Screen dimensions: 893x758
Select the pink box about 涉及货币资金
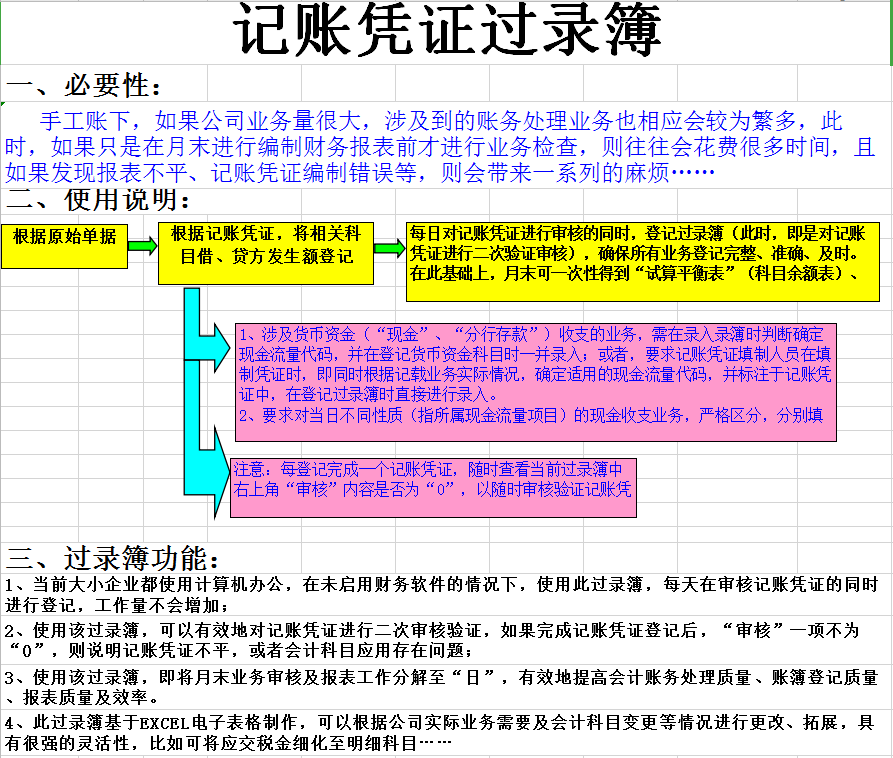[x=536, y=382]
